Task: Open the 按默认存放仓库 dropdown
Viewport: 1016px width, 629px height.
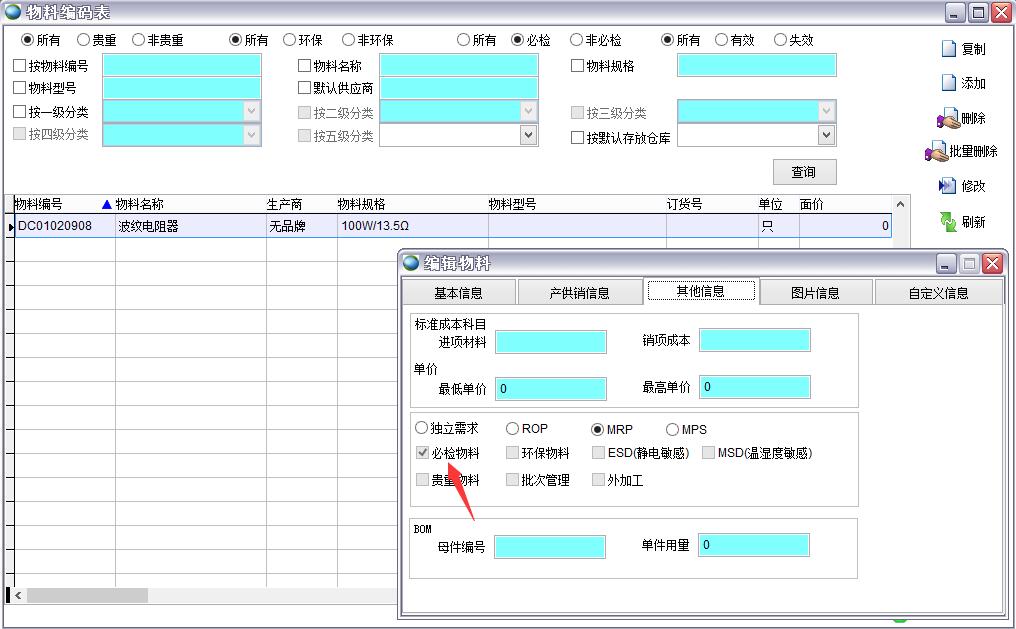Action: 826,135
